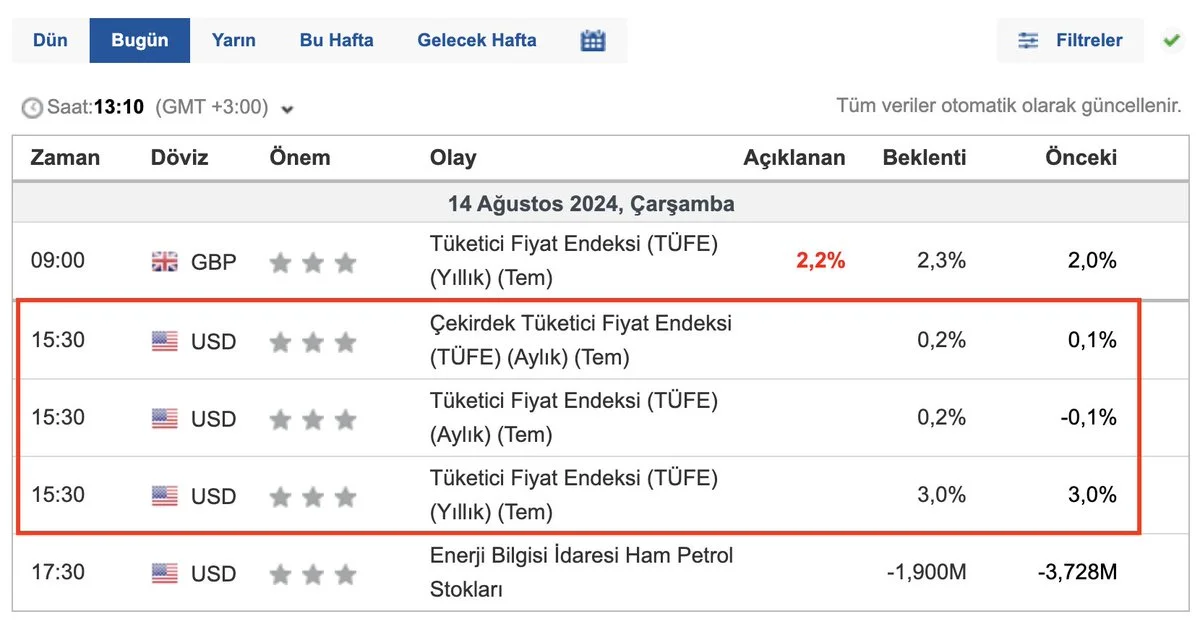
Task: Click the UK flag icon beside GBP
Action: click(164, 262)
